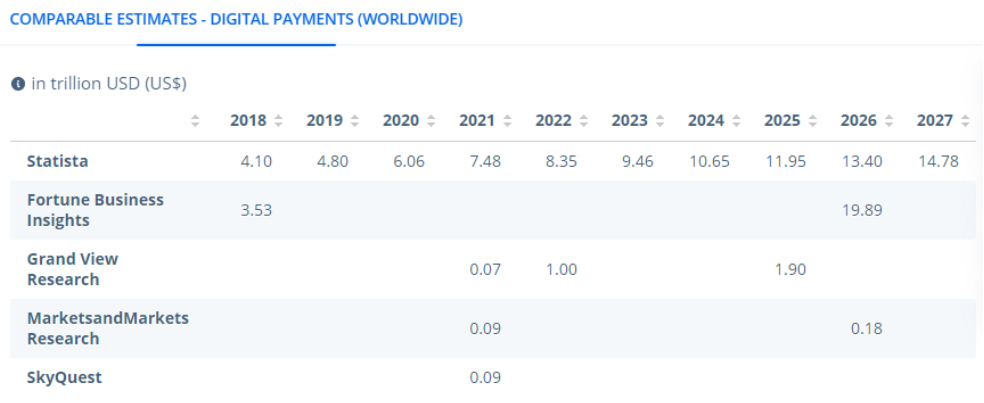Sort by 2027 column arrows
This screenshot has height=403, width=984.
965,121
